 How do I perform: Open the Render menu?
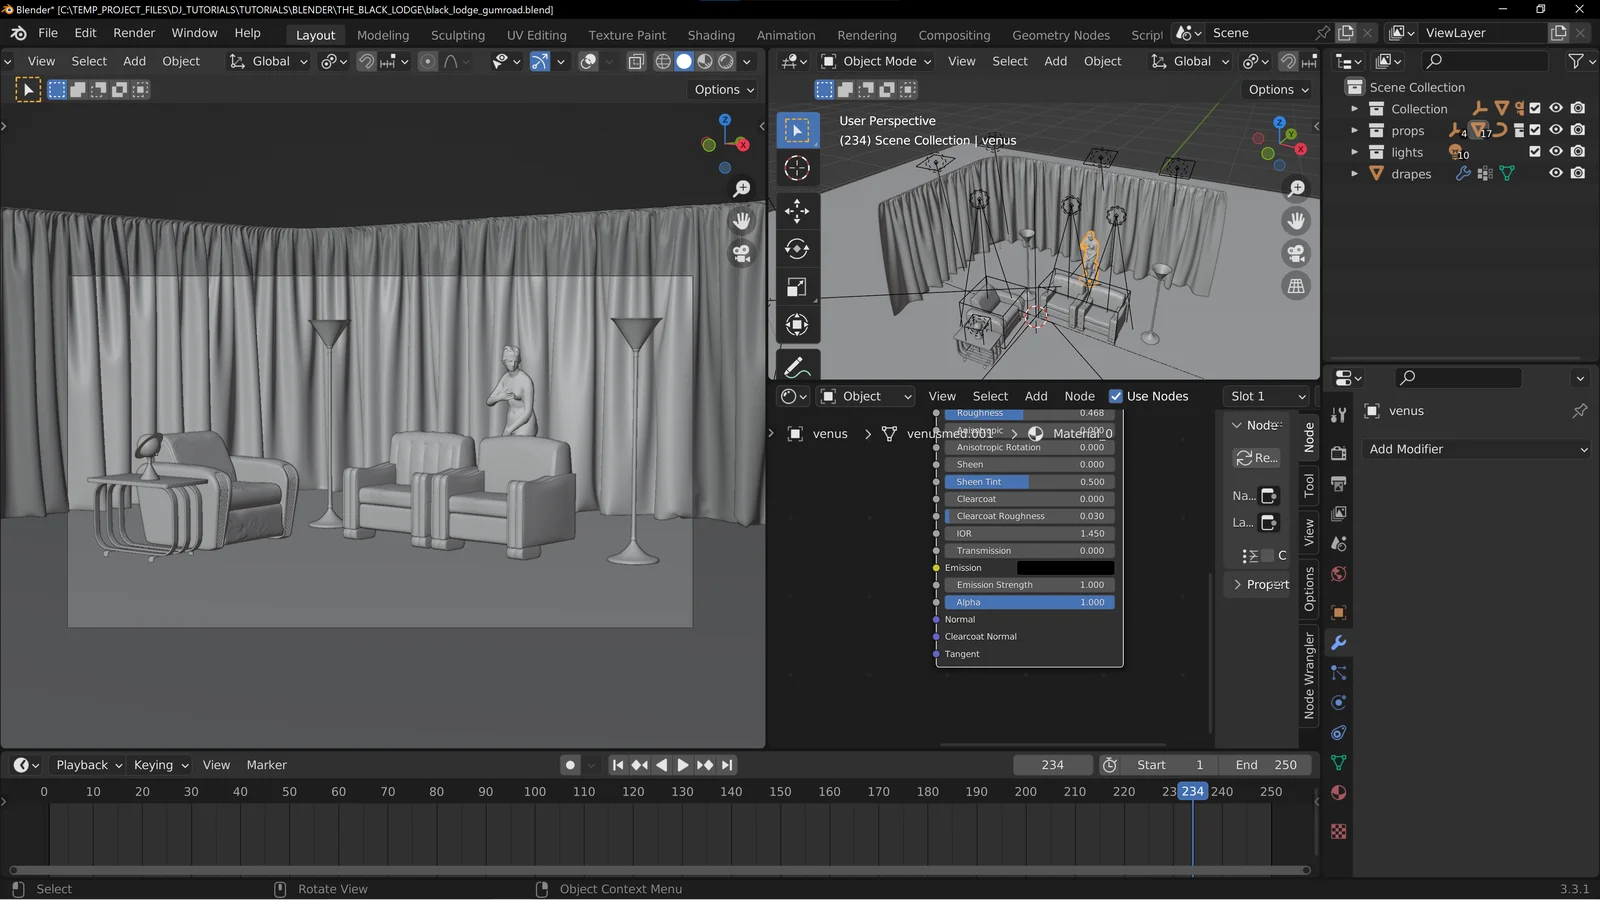[x=134, y=32]
